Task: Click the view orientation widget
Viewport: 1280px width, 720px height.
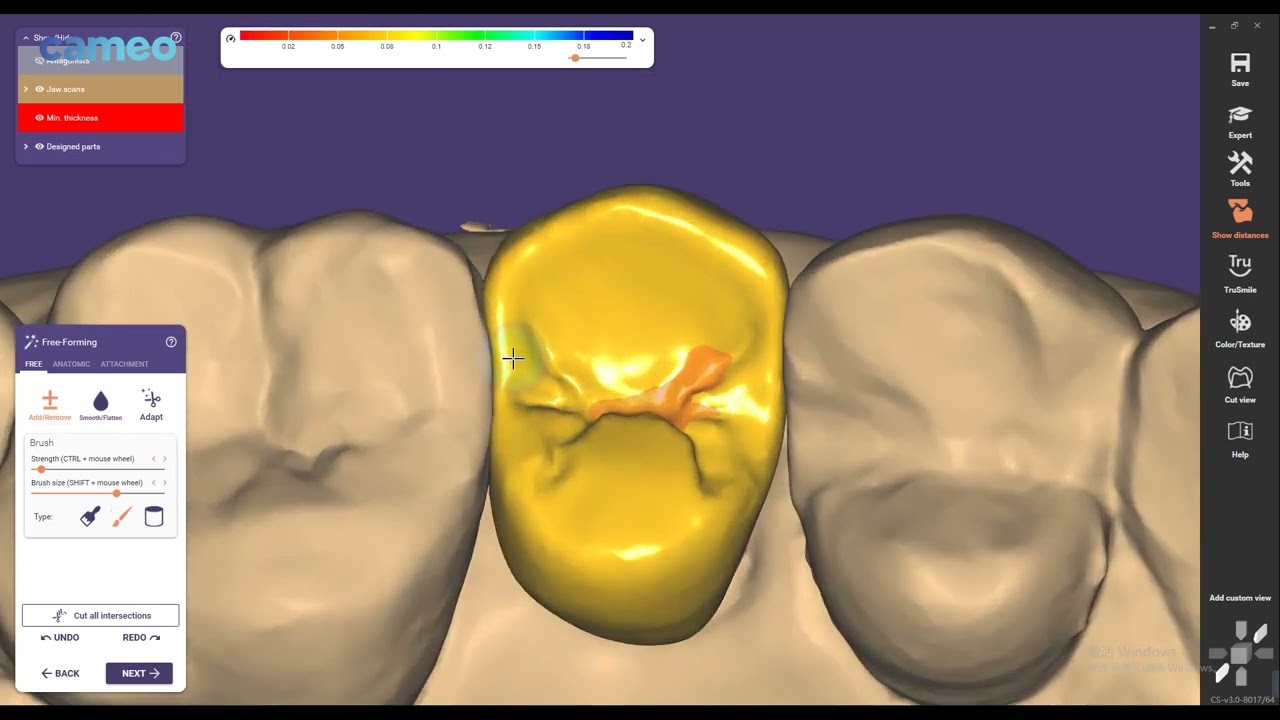Action: 1240,654
